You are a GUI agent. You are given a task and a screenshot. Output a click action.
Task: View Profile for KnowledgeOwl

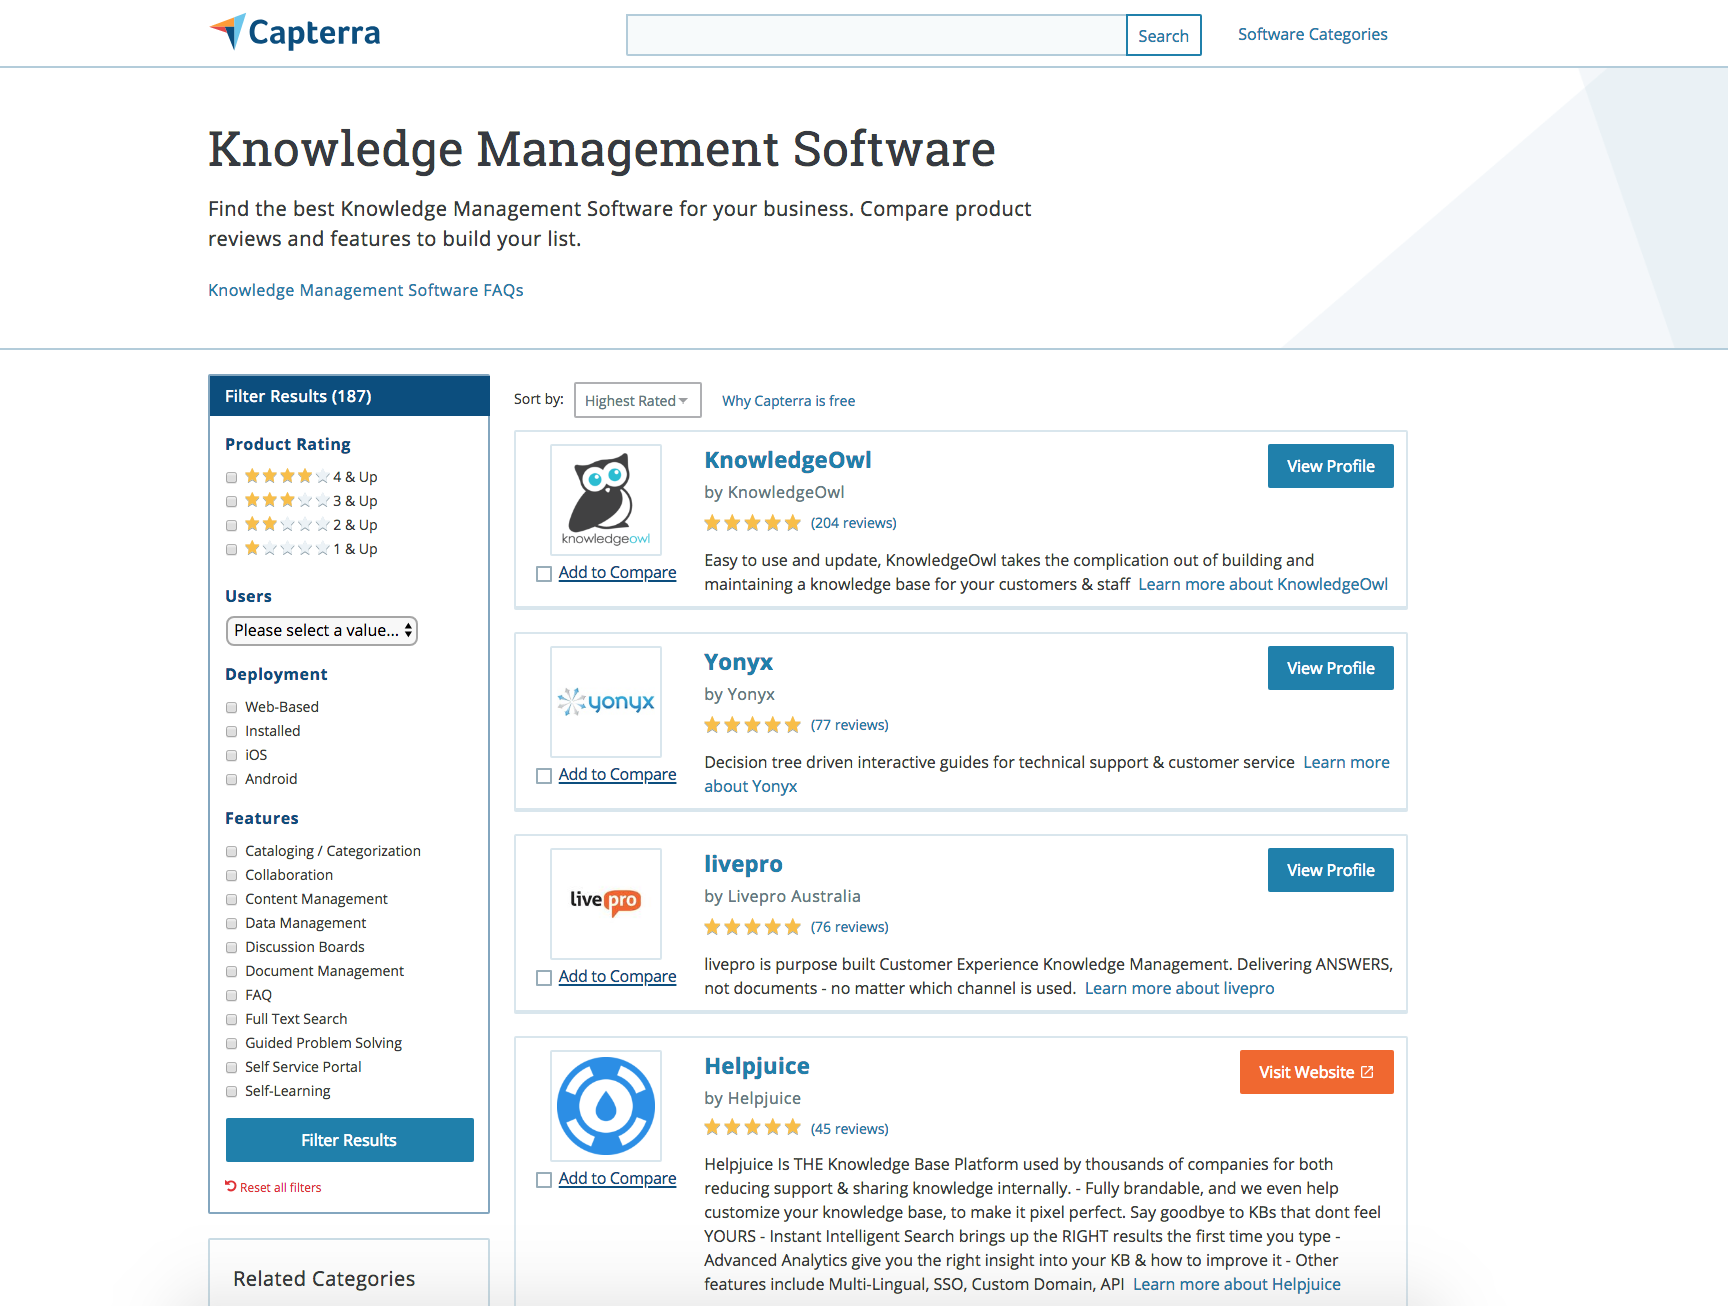coord(1331,466)
